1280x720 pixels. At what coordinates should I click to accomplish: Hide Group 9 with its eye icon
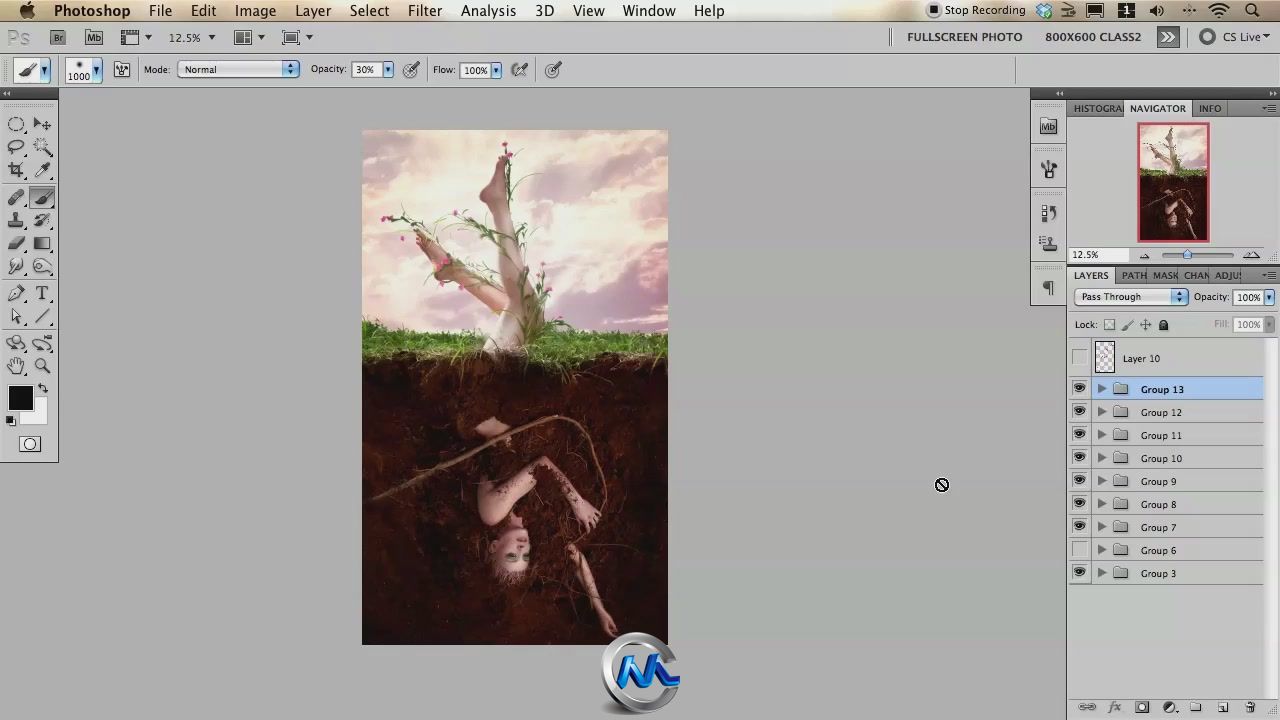tap(1079, 481)
